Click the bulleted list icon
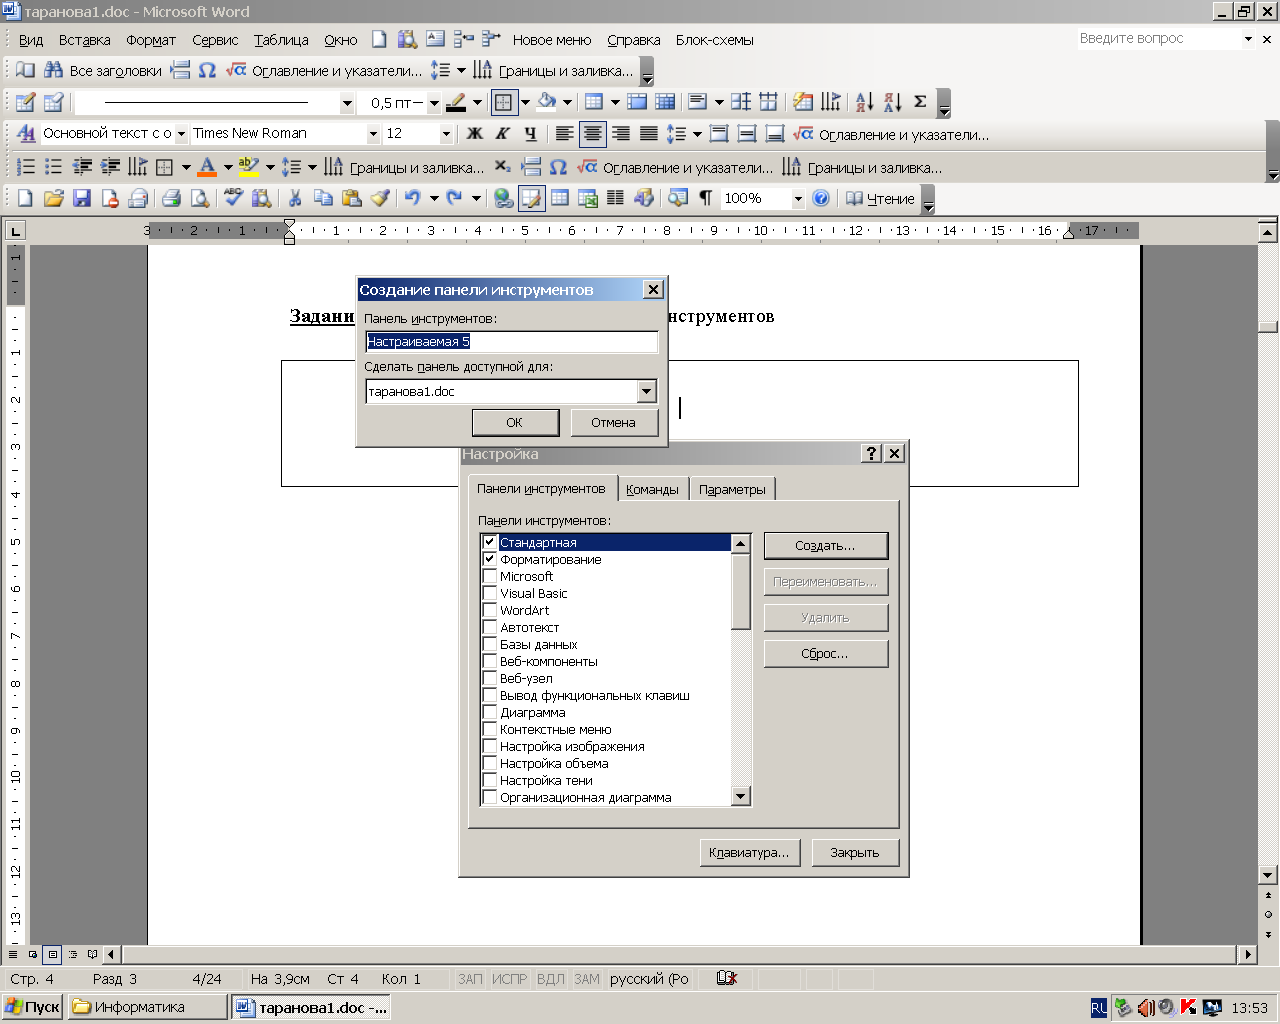The height and width of the screenshot is (1024, 1280). point(54,167)
